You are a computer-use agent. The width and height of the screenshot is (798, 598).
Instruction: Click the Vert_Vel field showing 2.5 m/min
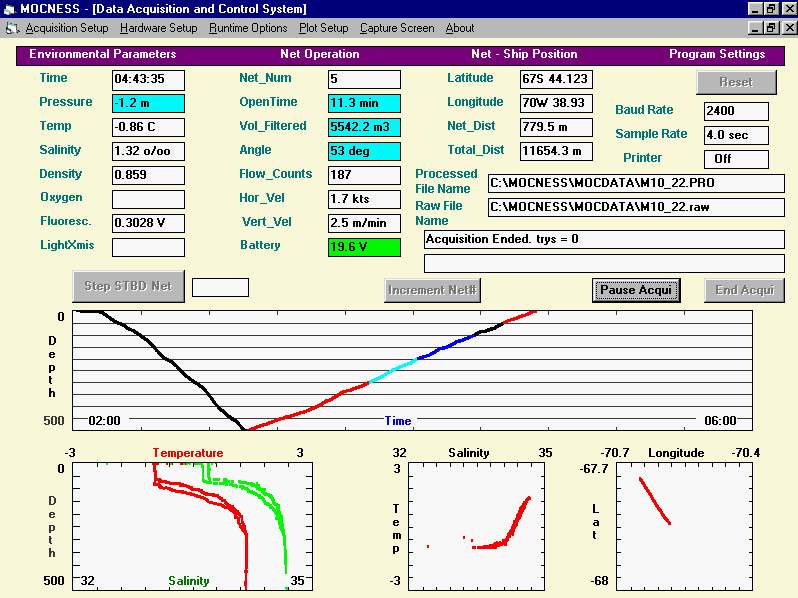364,223
